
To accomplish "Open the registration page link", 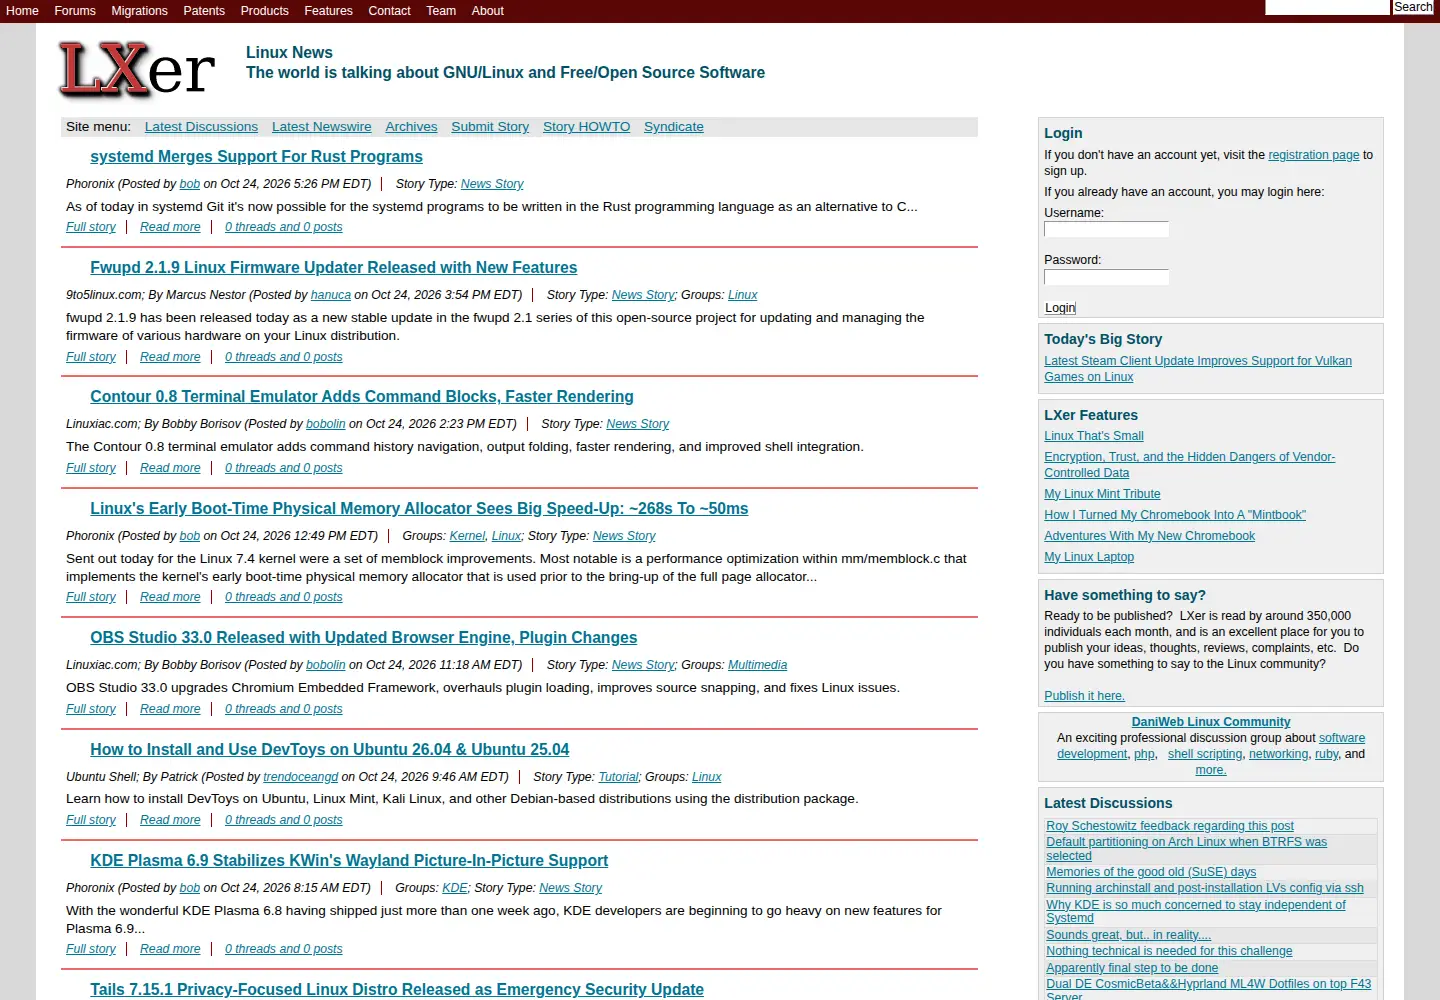I will (1313, 155).
